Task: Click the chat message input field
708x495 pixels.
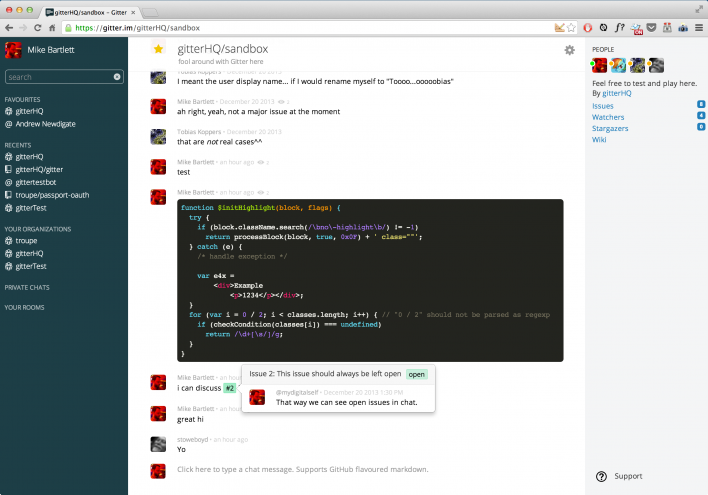Action: [x=303, y=469]
